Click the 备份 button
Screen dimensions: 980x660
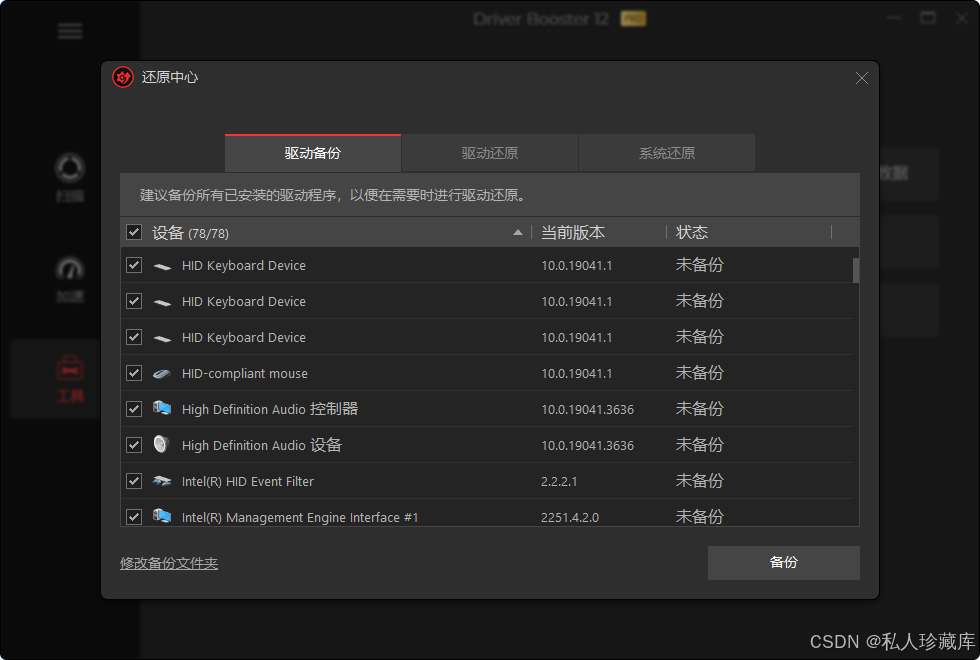click(784, 562)
